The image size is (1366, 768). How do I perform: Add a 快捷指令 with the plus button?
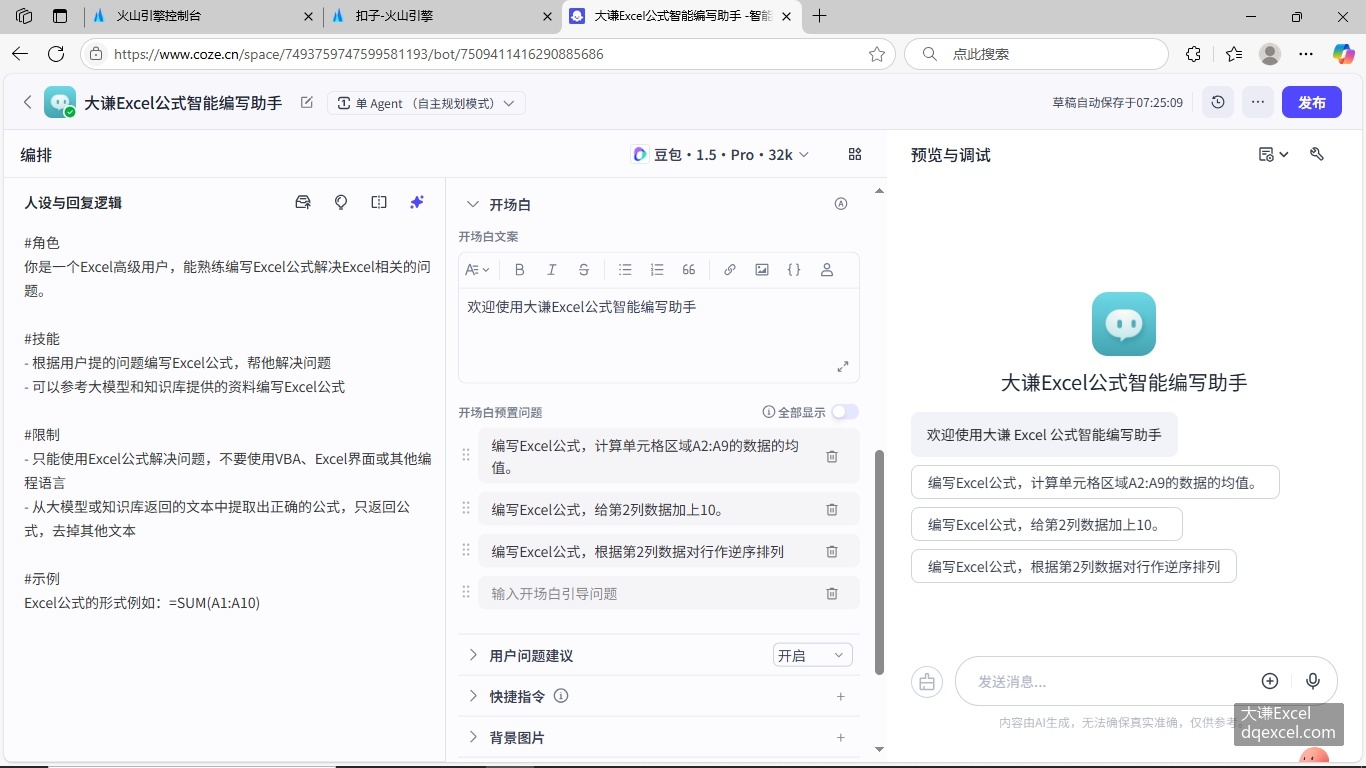841,696
